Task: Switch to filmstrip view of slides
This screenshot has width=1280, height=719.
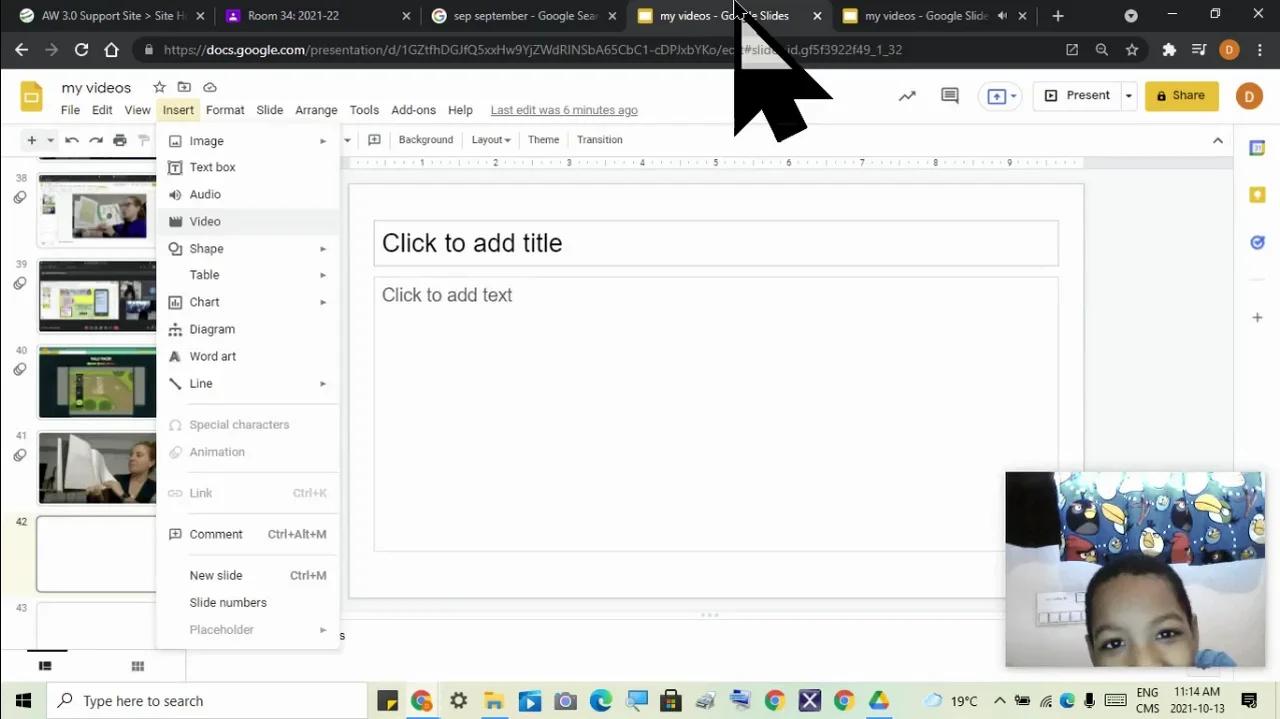Action: click(45, 665)
